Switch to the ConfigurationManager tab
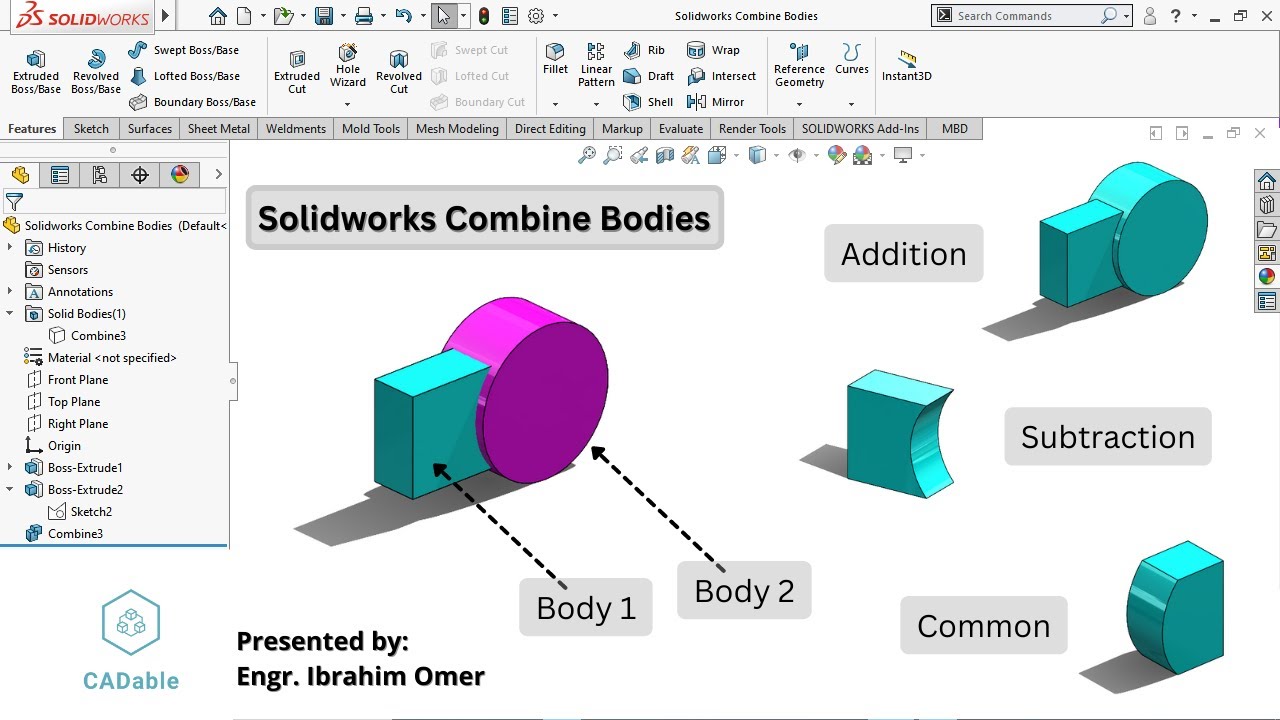Screen dimensions: 1280x720 coord(100,175)
